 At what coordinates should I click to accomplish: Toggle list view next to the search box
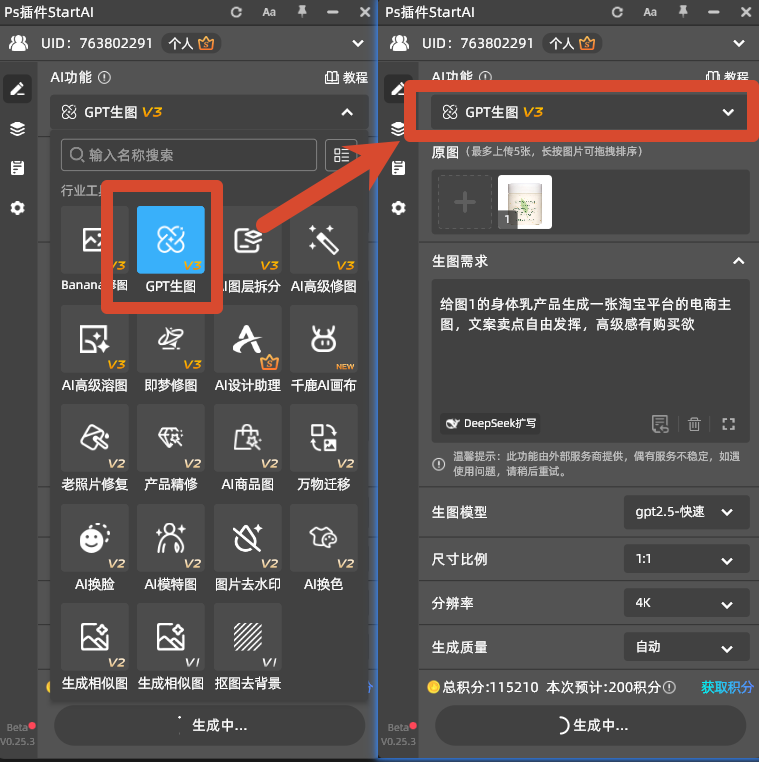(x=341, y=155)
